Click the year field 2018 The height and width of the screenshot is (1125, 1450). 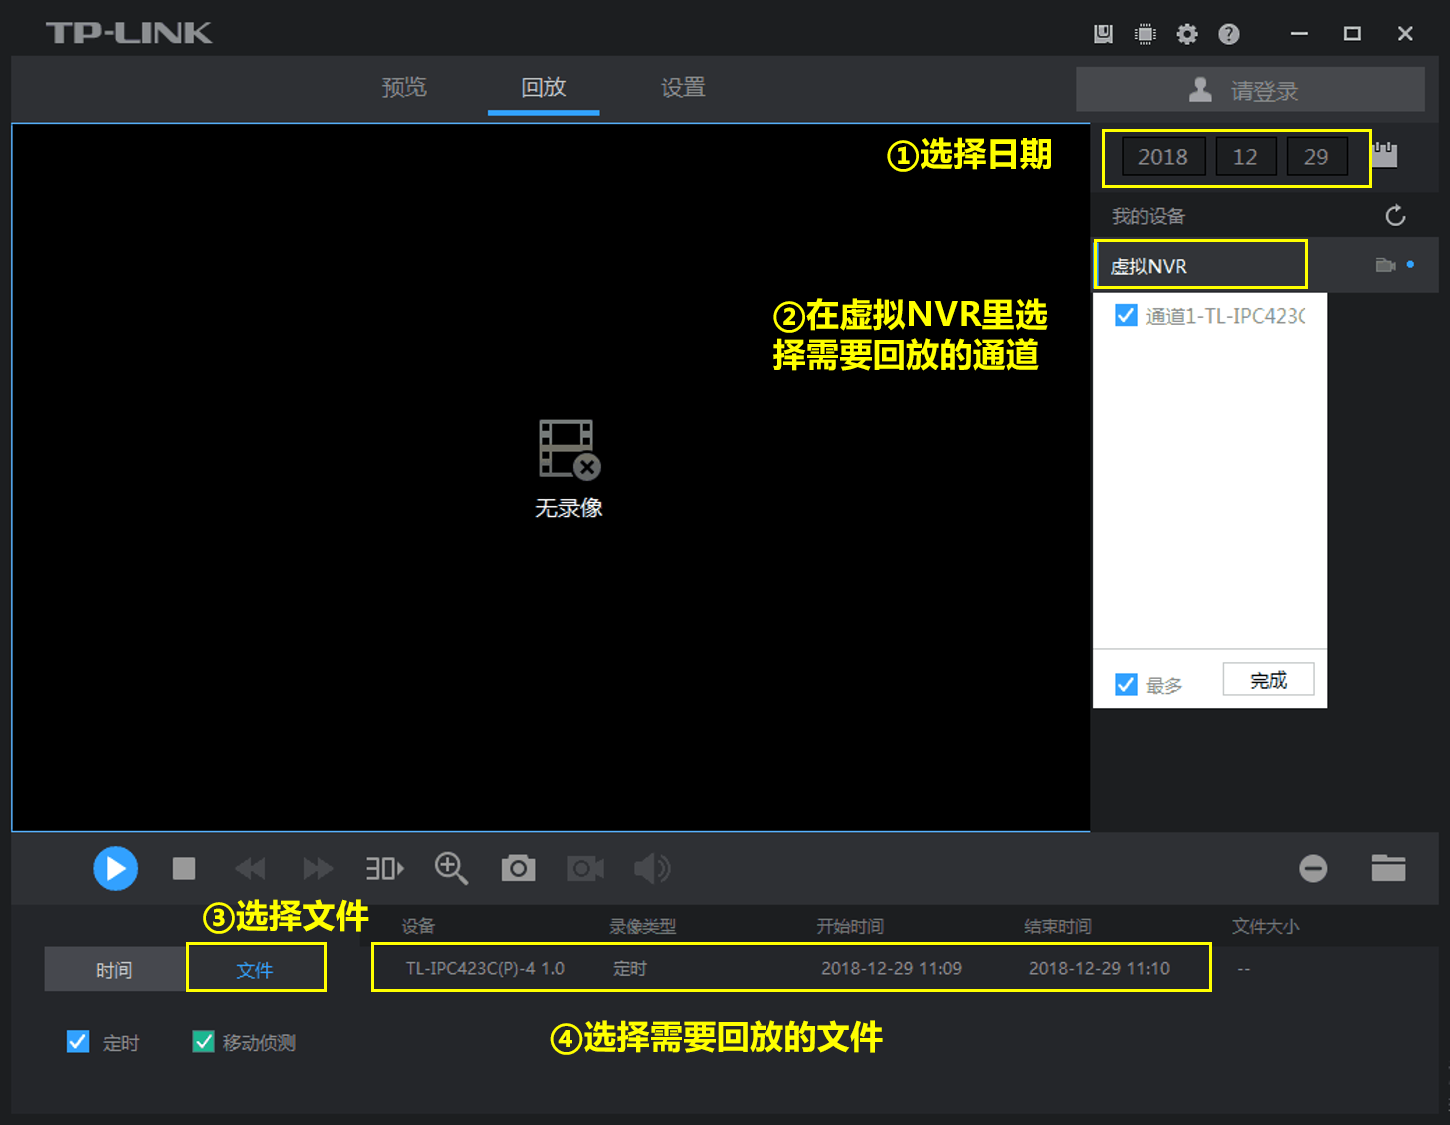[1163, 157]
